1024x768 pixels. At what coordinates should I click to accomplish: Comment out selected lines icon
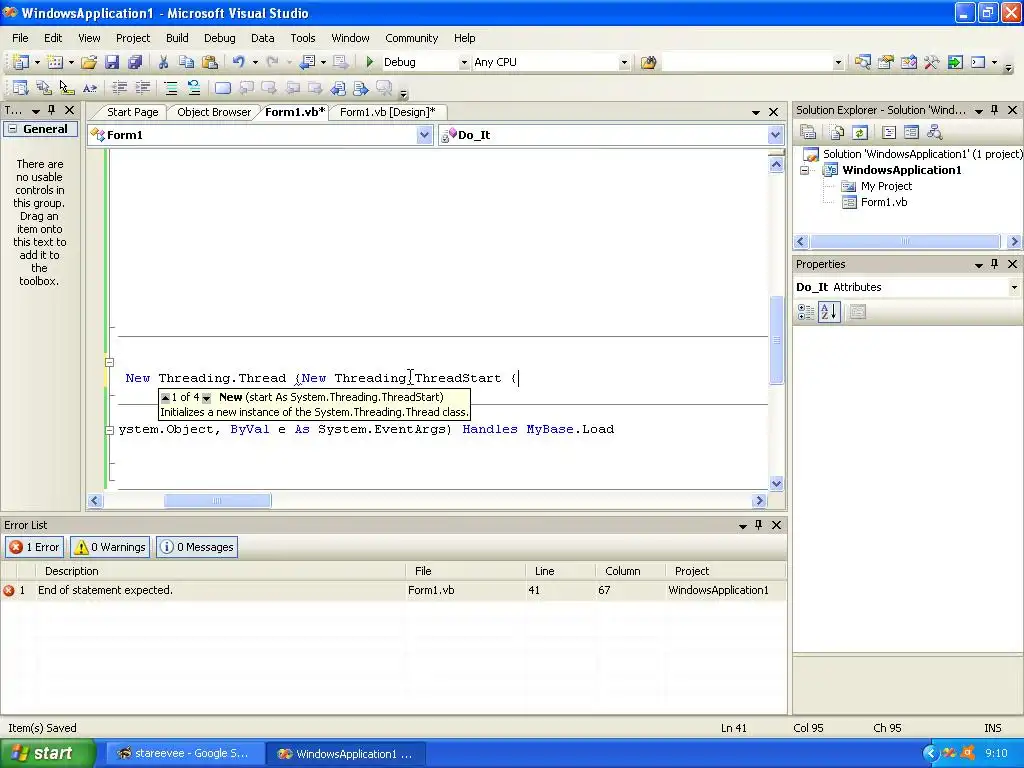tap(170, 88)
